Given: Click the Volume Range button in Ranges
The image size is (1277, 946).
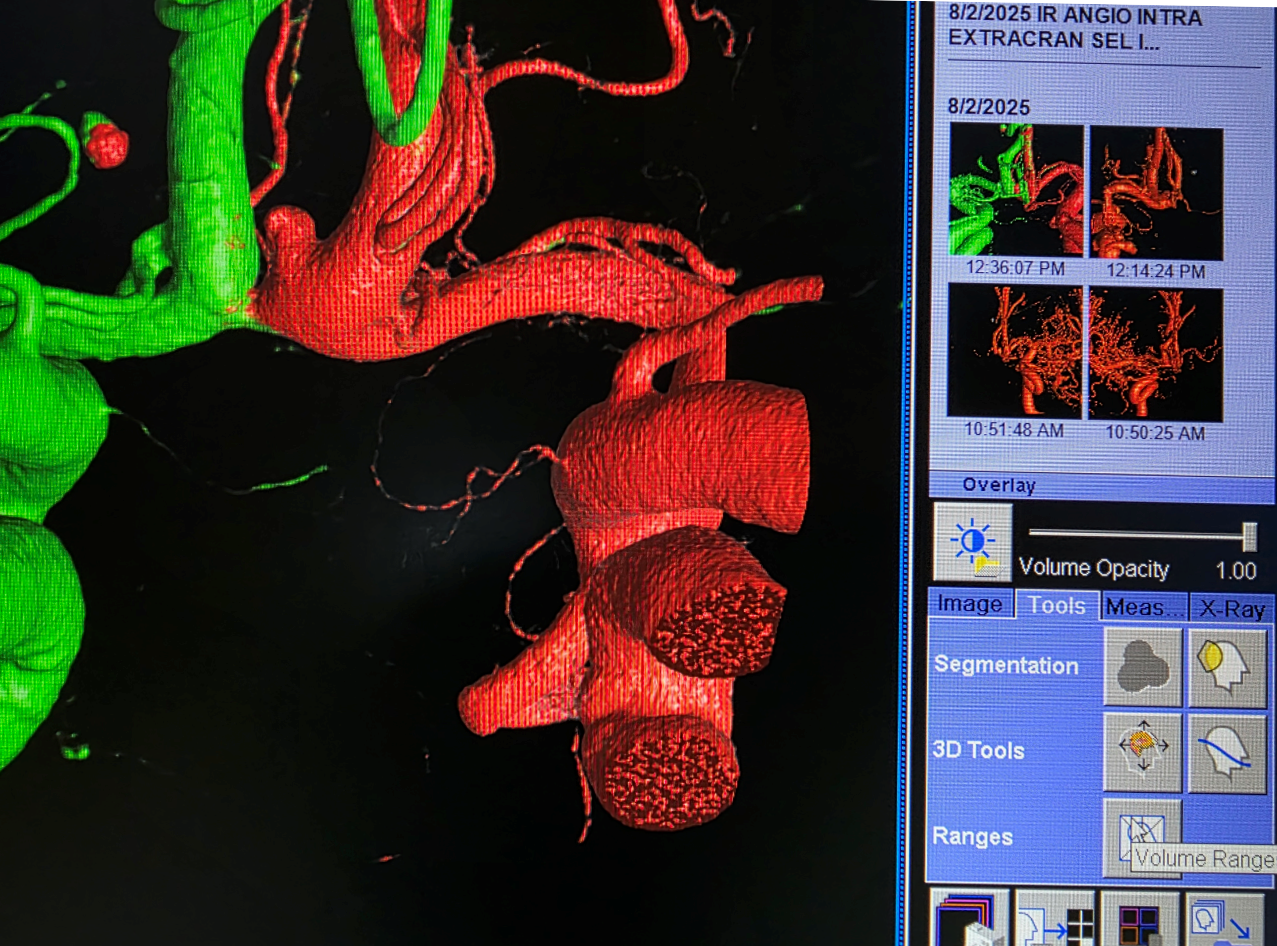Looking at the screenshot, I should [x=1142, y=835].
